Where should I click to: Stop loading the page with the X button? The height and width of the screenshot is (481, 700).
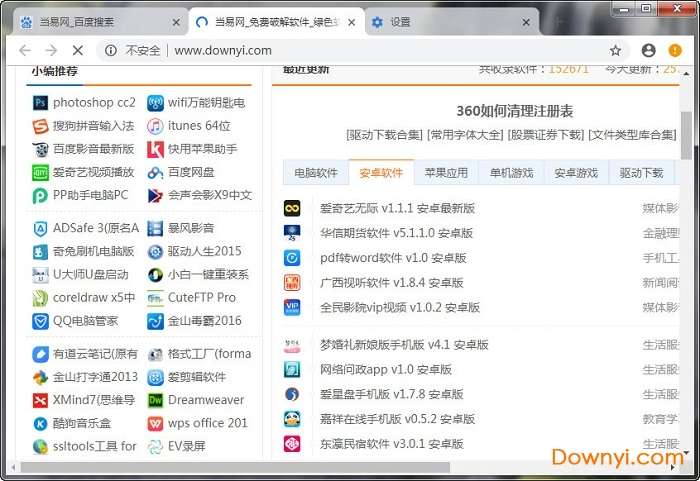click(x=78, y=50)
